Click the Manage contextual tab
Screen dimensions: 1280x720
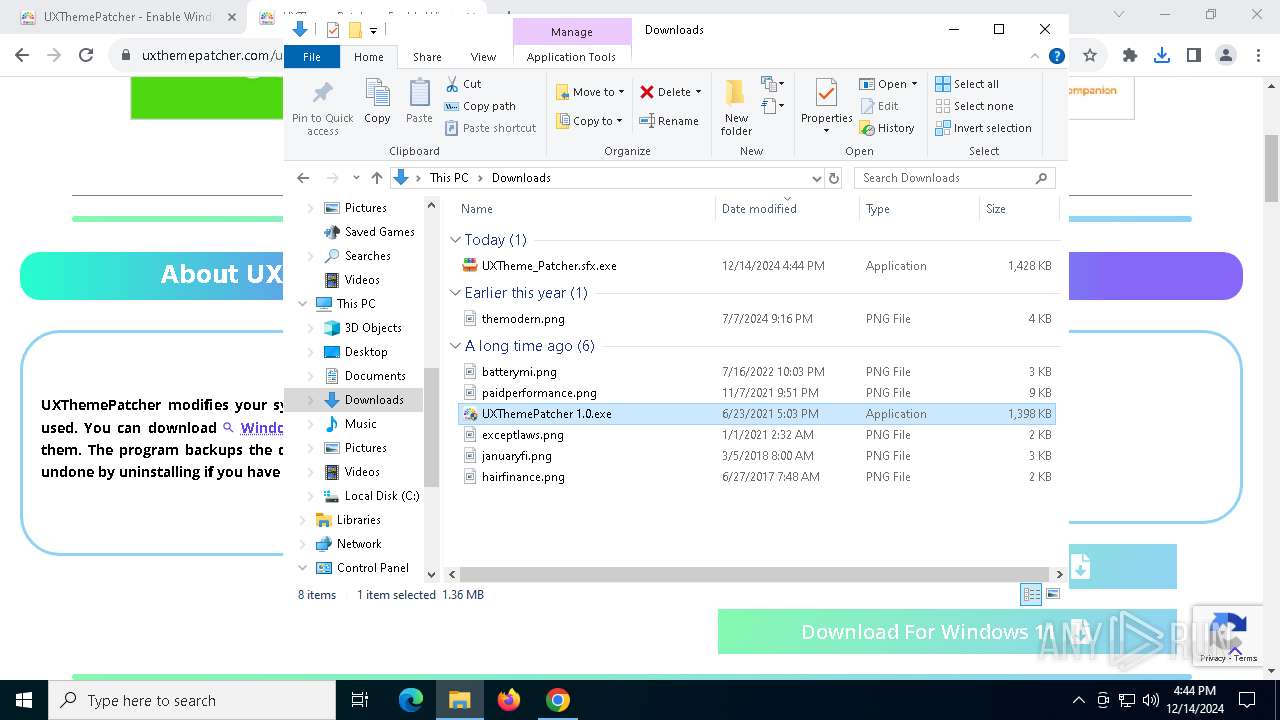point(571,32)
